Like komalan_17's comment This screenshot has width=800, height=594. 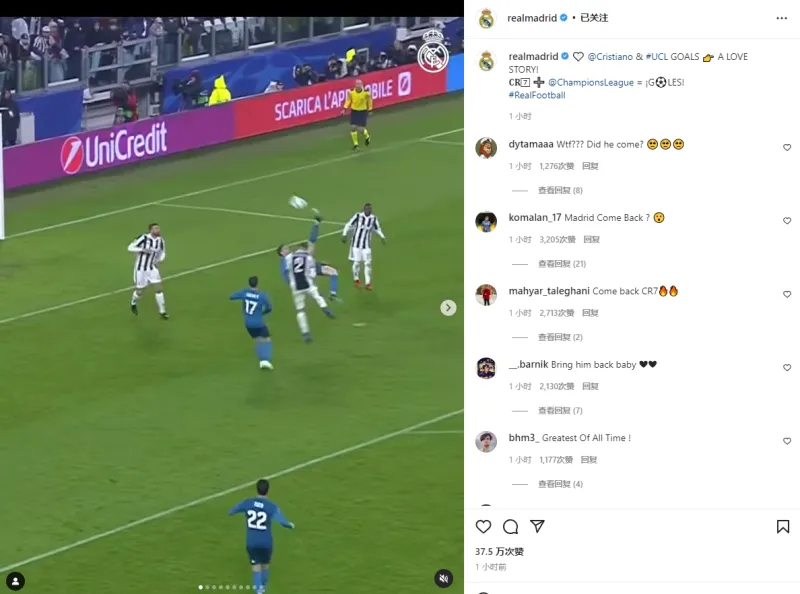787,221
